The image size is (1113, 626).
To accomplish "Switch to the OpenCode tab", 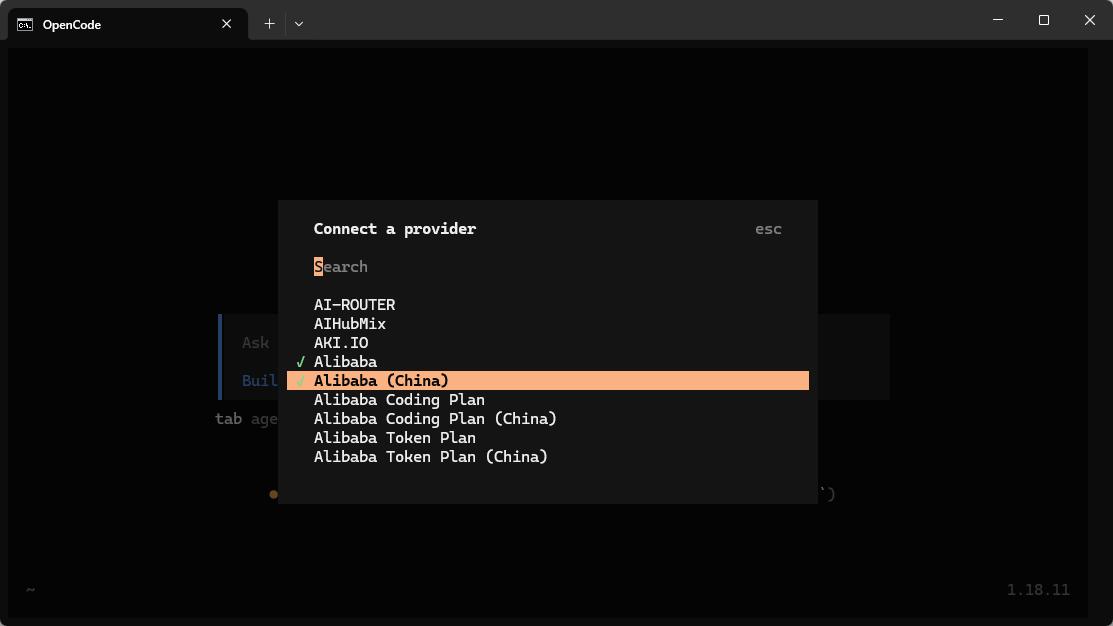I will [128, 24].
